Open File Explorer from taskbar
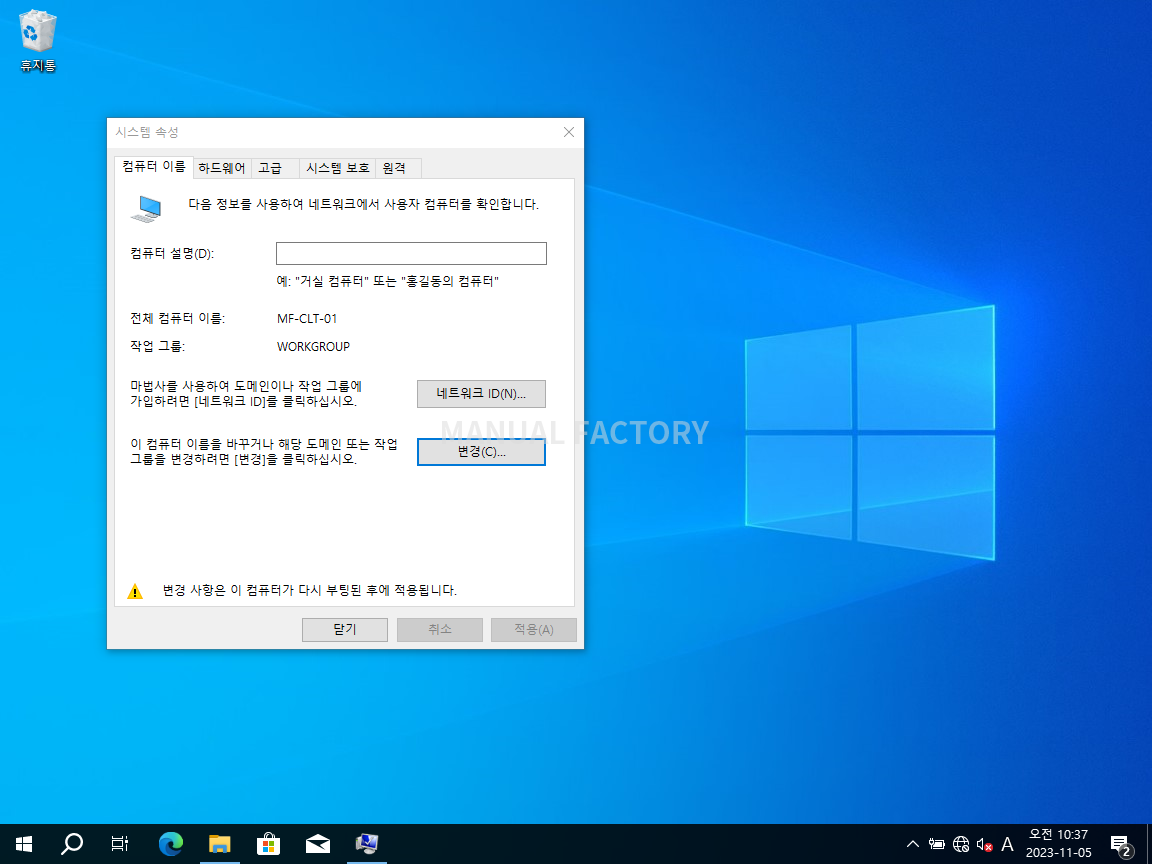1152x864 pixels. [x=220, y=844]
